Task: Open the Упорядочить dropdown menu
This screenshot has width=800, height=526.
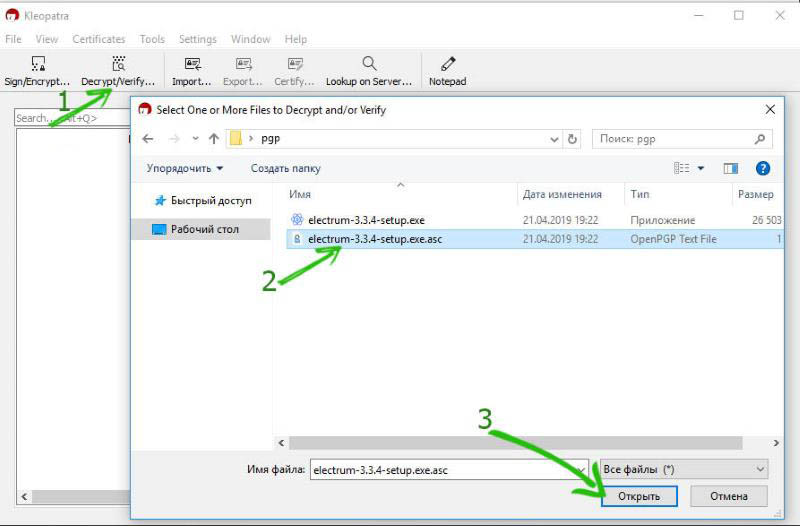Action: click(185, 168)
